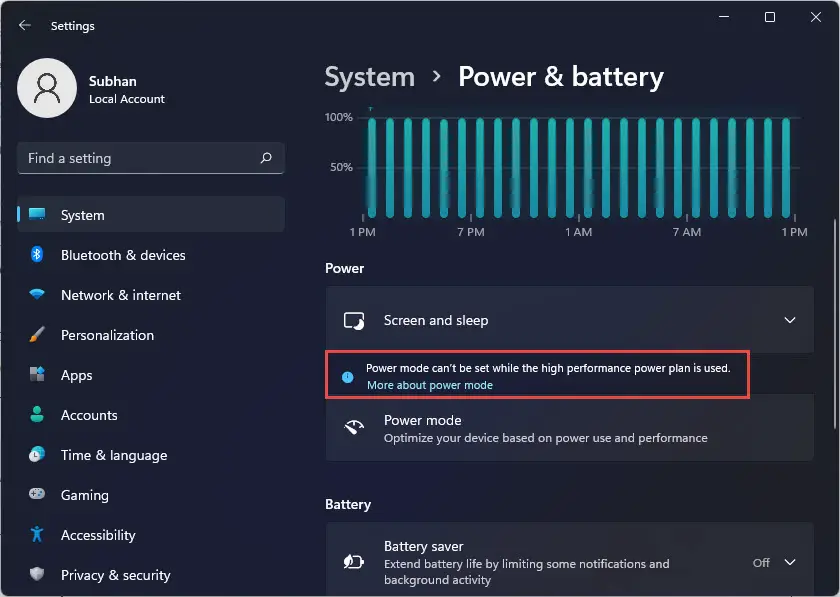Click the Privacy & security shield icon
Viewport: 840px width, 597px height.
click(x=37, y=574)
